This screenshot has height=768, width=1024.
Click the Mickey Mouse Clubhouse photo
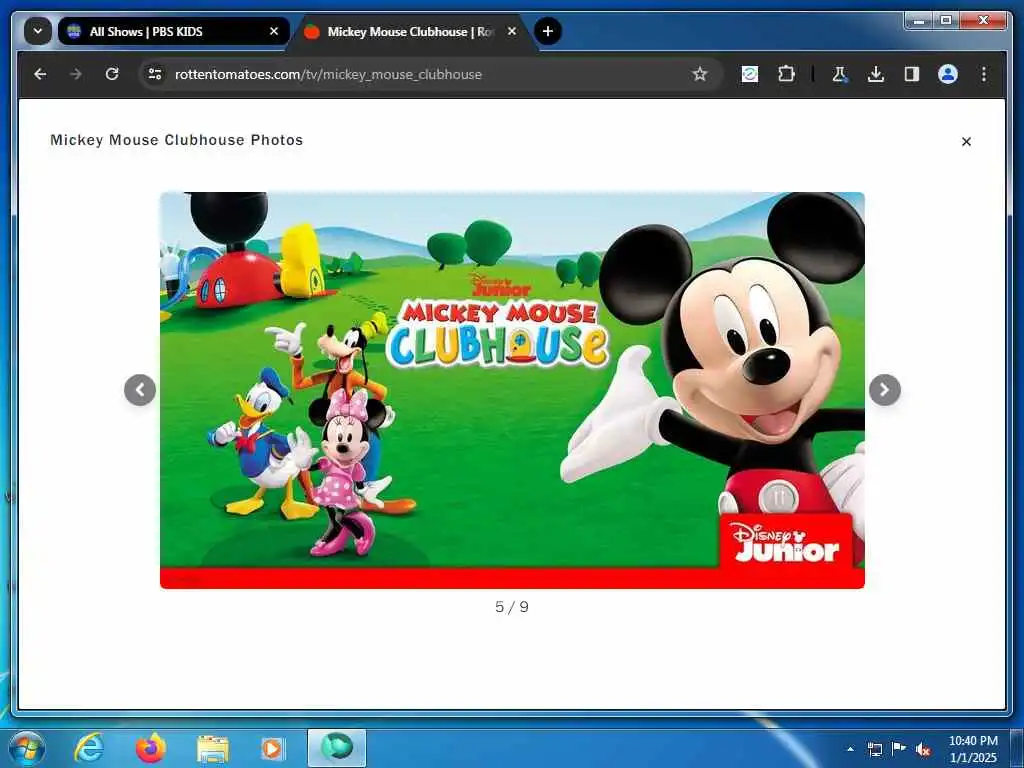coord(512,390)
